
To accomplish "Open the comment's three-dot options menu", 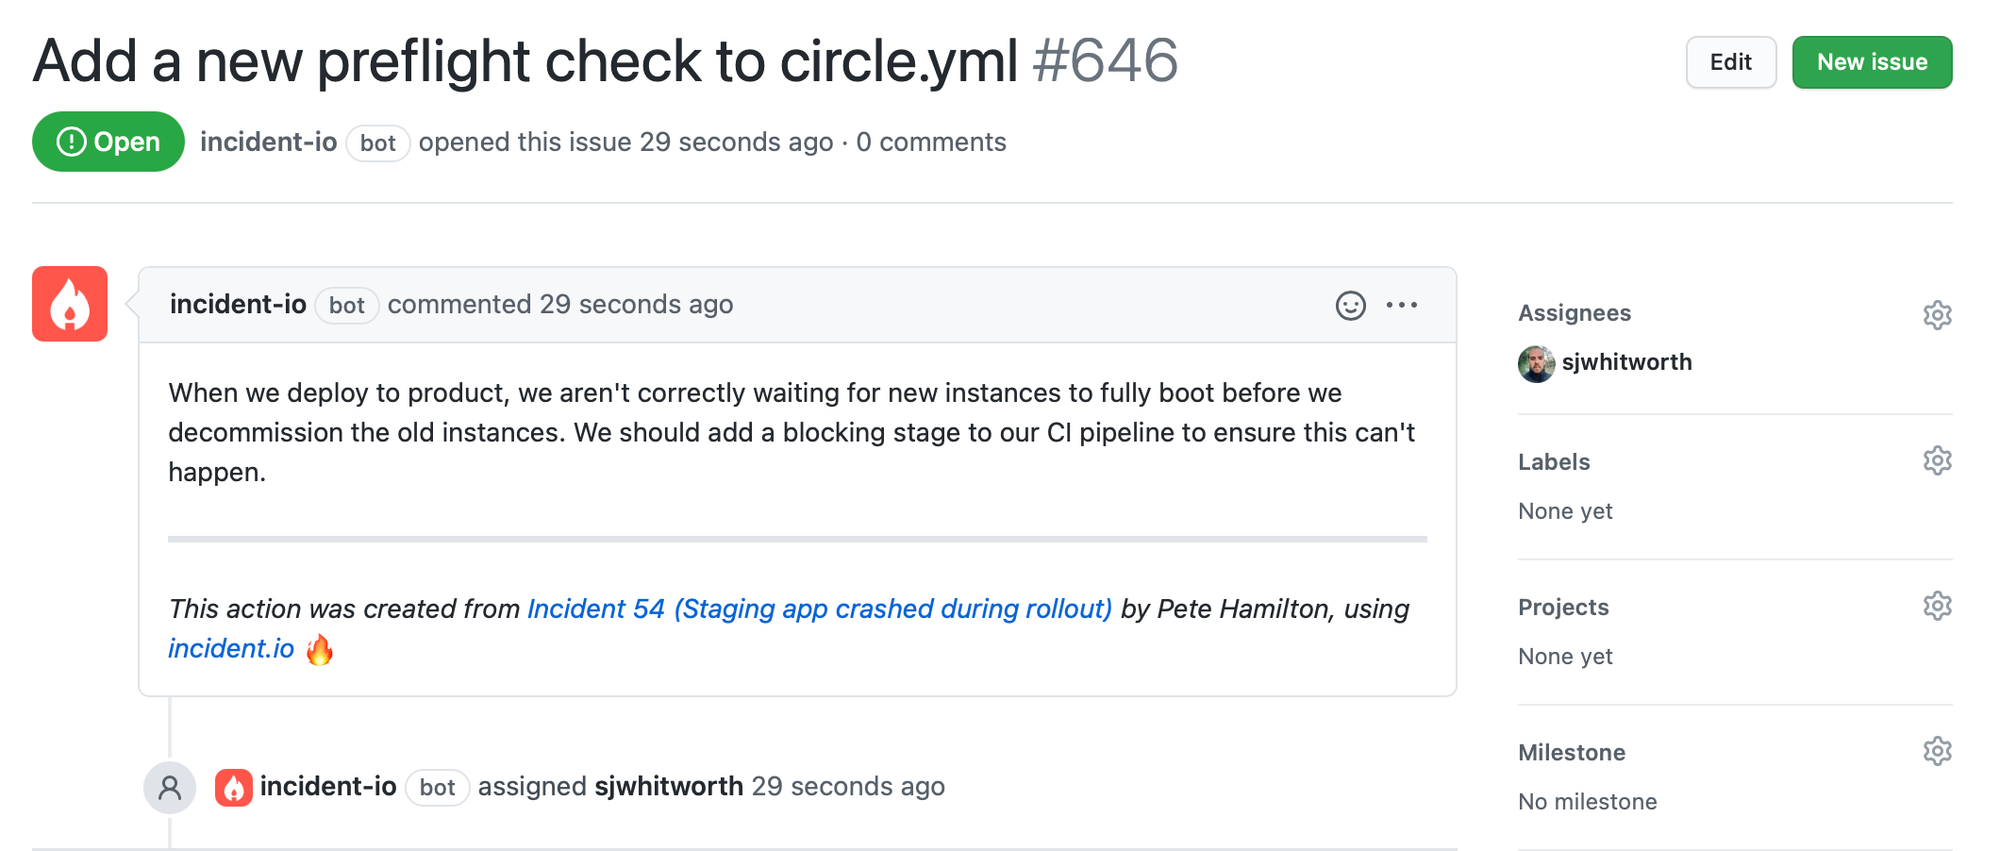I will click(x=1402, y=305).
